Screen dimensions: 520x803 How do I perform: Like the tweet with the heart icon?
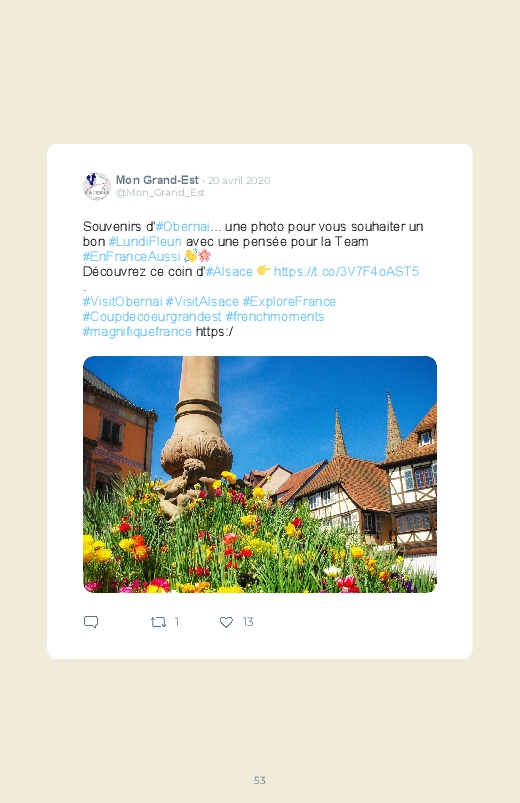point(226,622)
